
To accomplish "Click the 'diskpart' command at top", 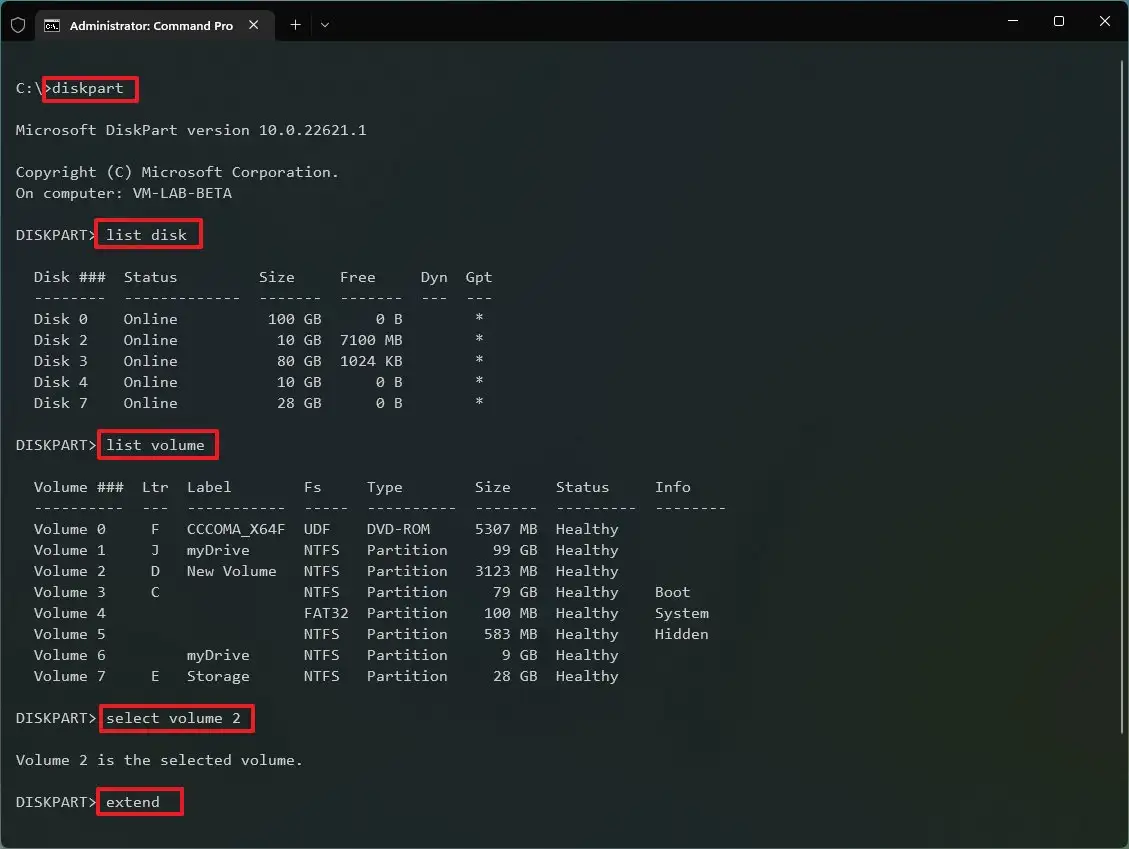I will [x=90, y=88].
